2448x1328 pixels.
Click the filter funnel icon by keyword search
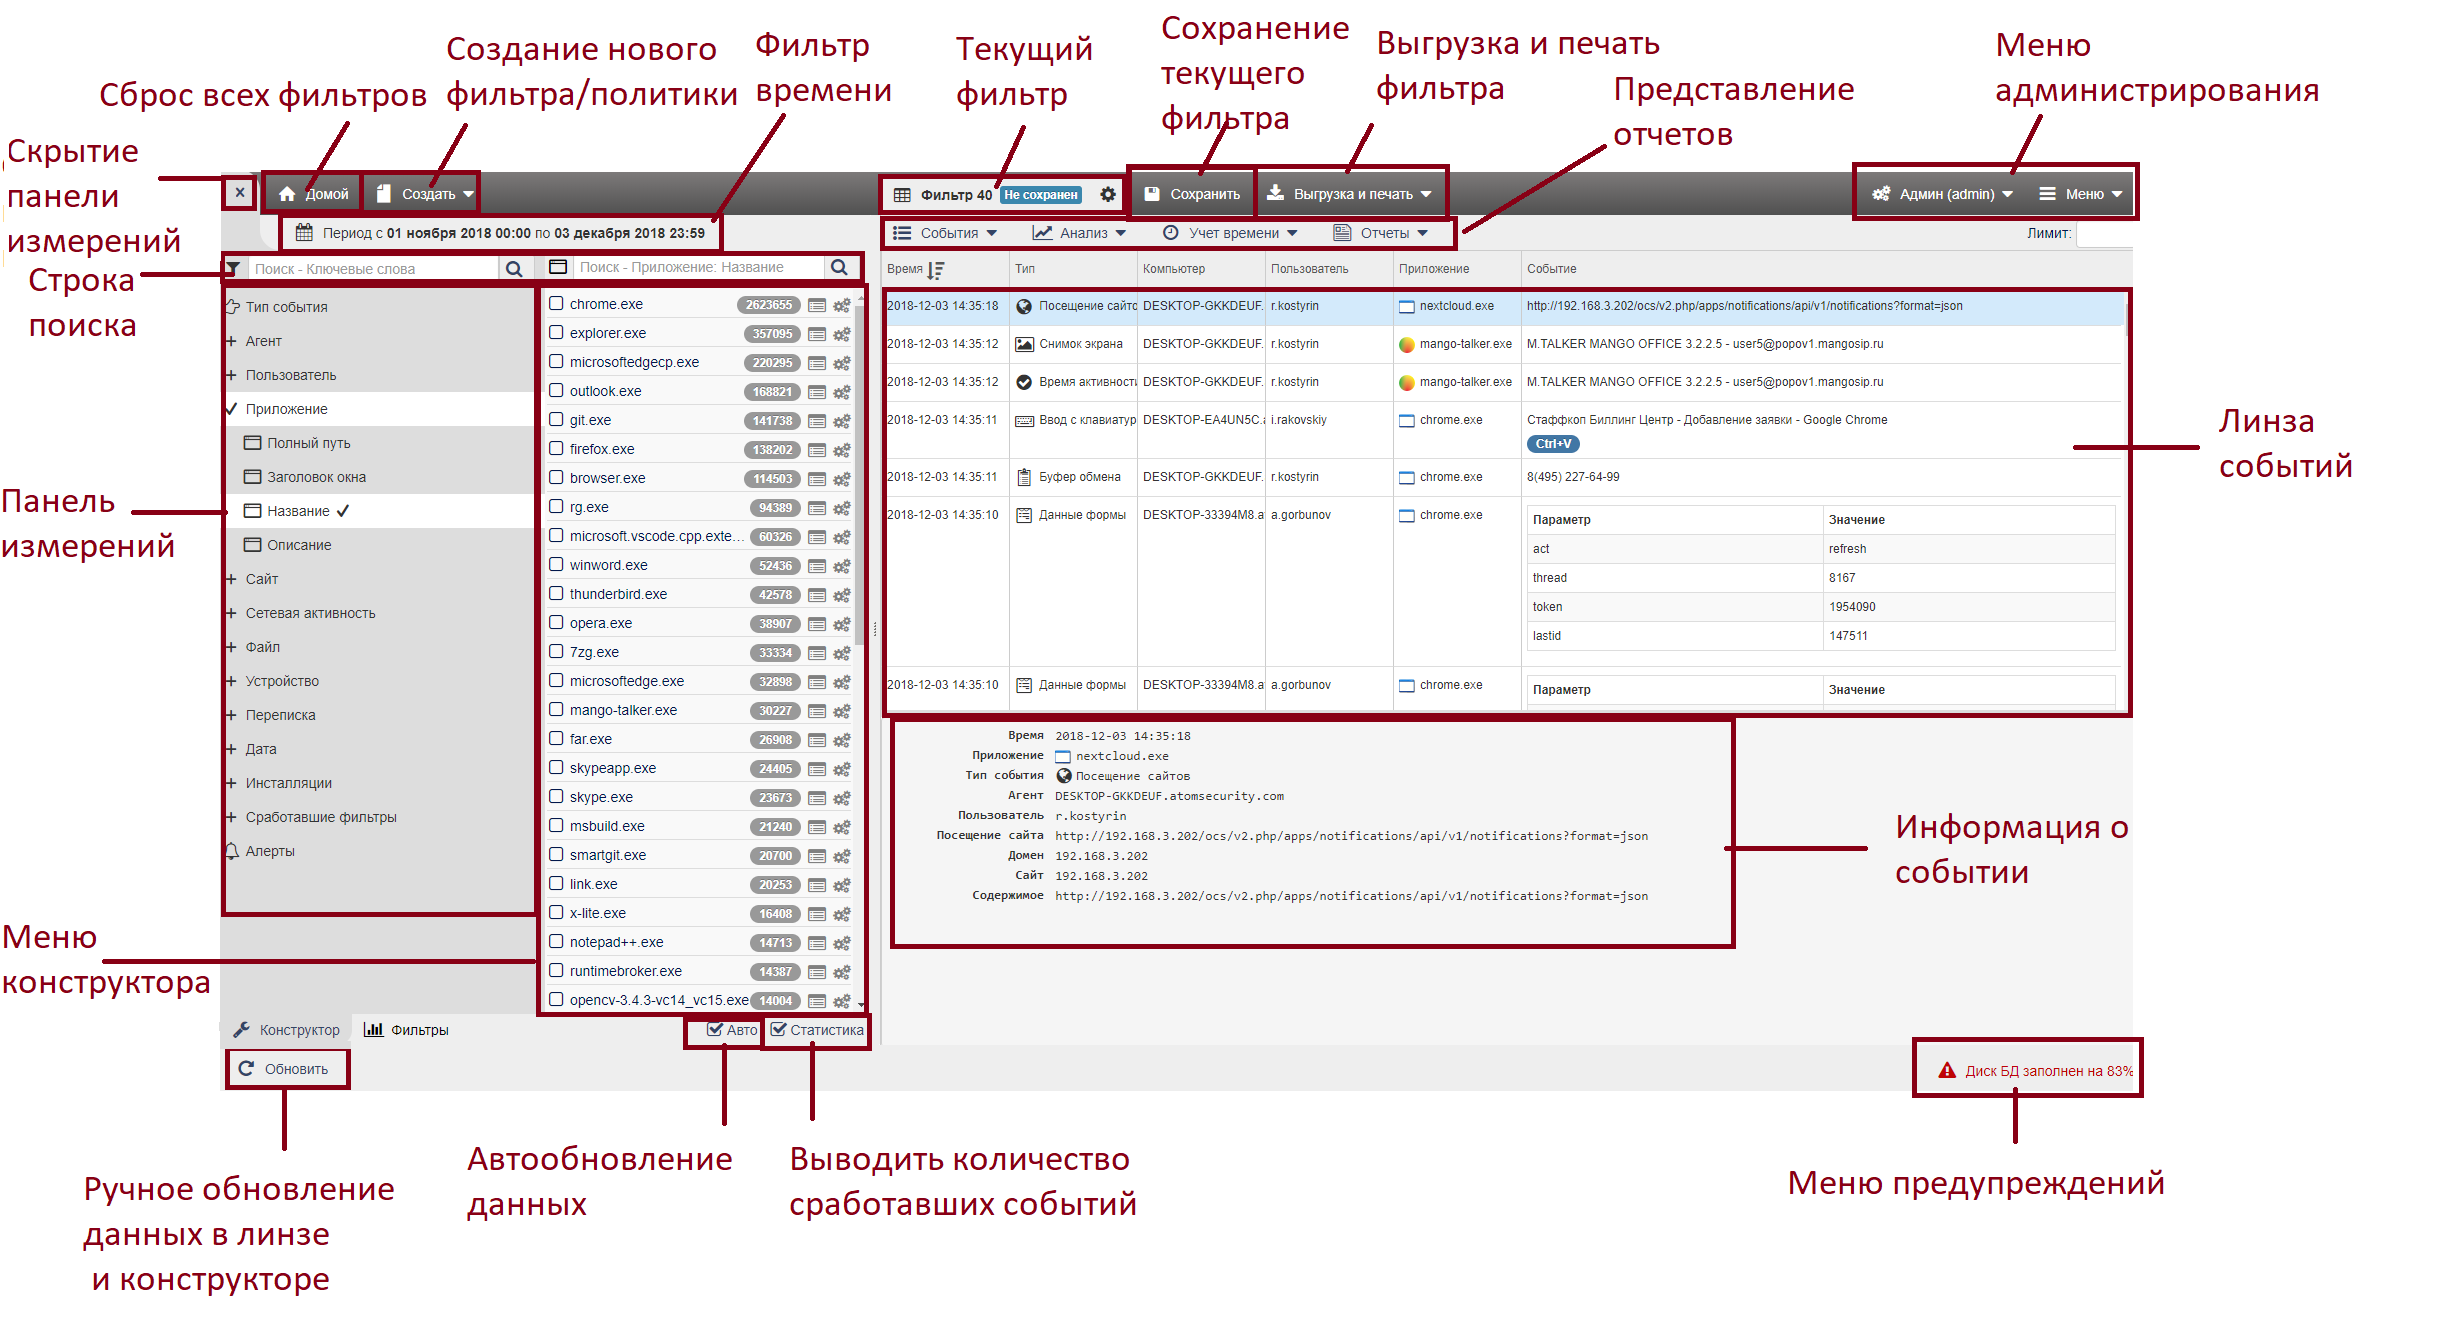coord(233,268)
